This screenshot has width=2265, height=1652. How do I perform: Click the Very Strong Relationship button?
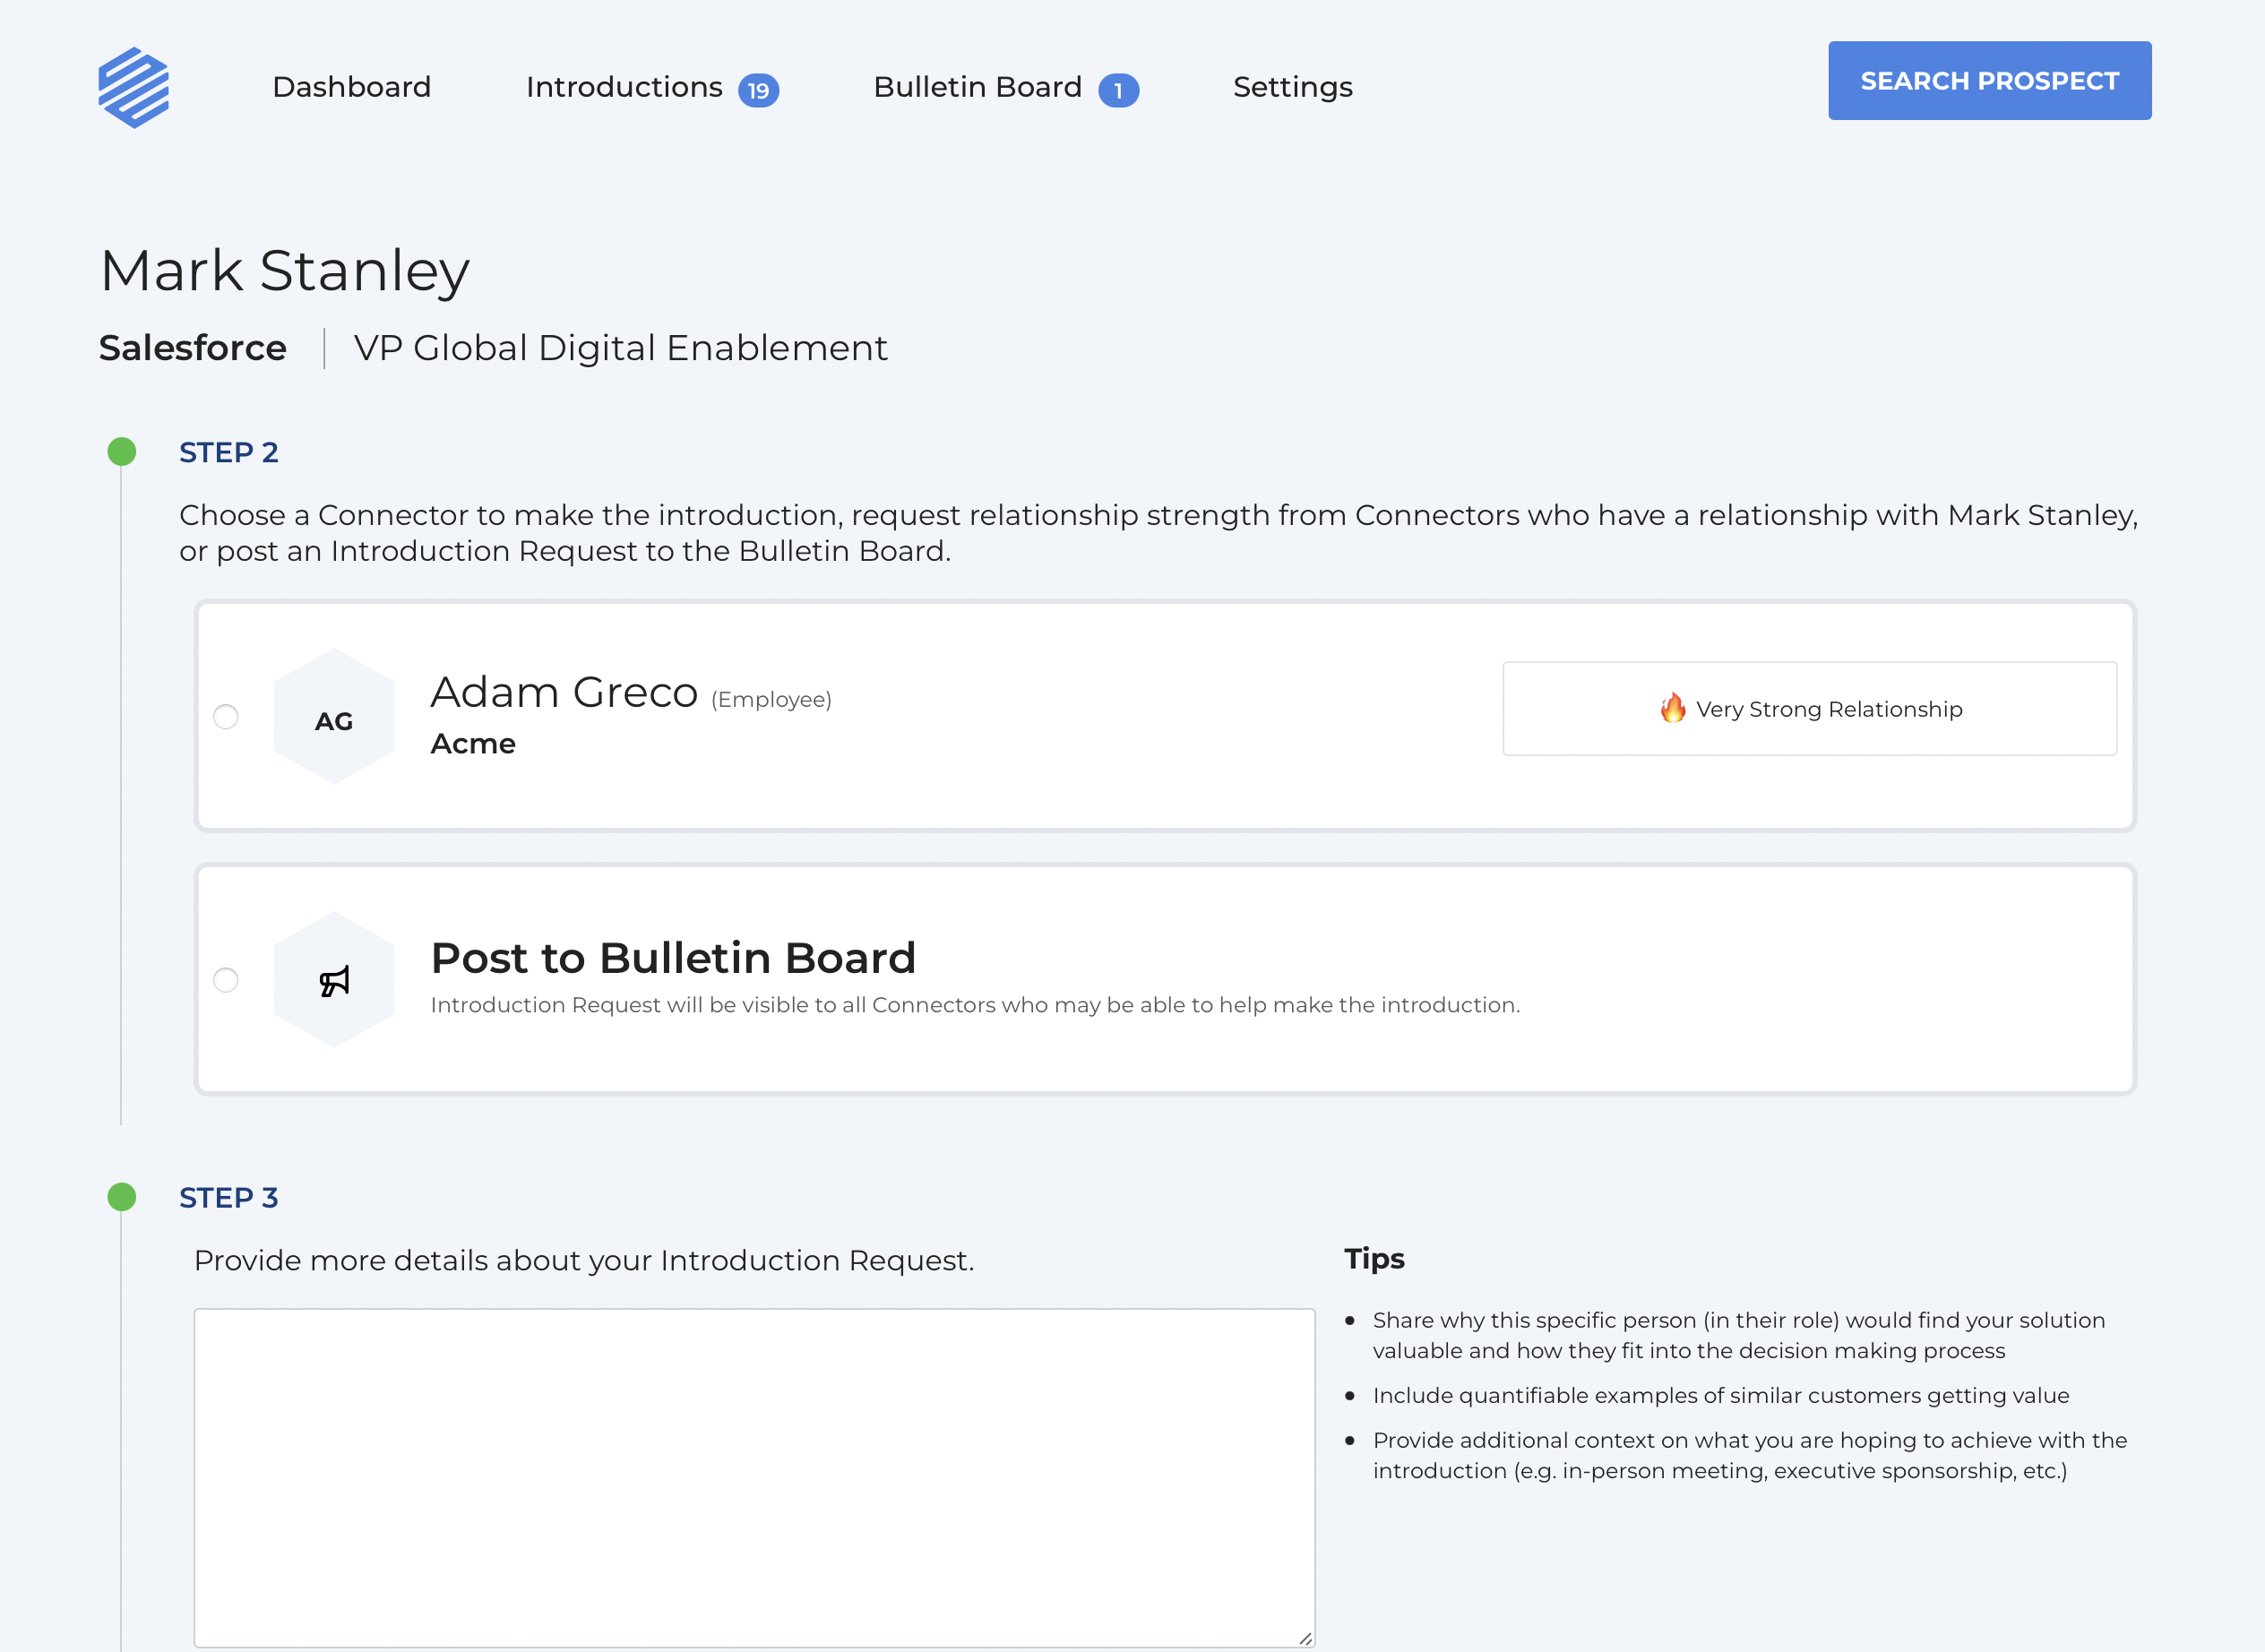coord(1809,708)
